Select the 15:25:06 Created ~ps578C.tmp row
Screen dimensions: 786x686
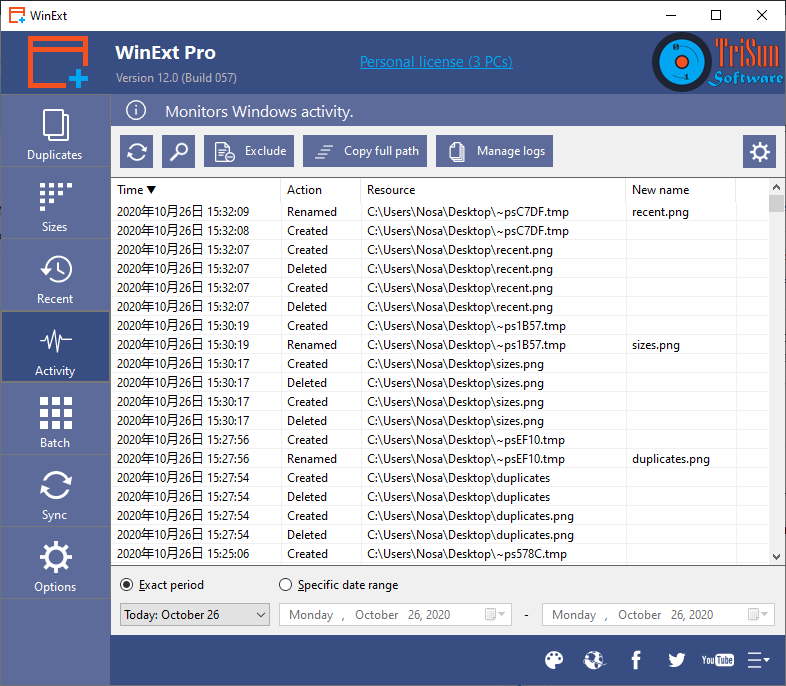(440, 554)
